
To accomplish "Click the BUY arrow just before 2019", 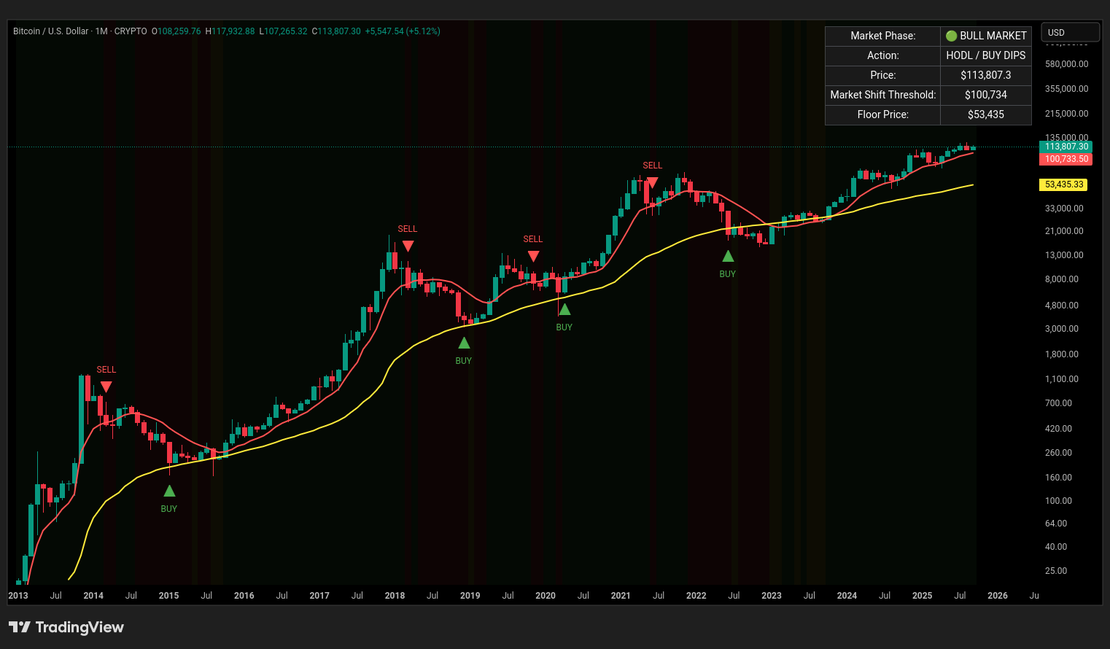I will 463,343.
